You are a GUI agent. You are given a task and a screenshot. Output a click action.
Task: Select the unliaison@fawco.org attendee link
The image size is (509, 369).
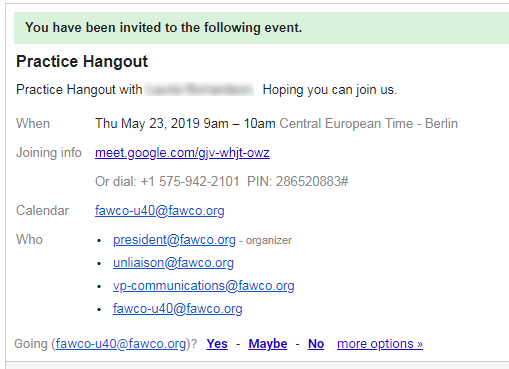[173, 263]
